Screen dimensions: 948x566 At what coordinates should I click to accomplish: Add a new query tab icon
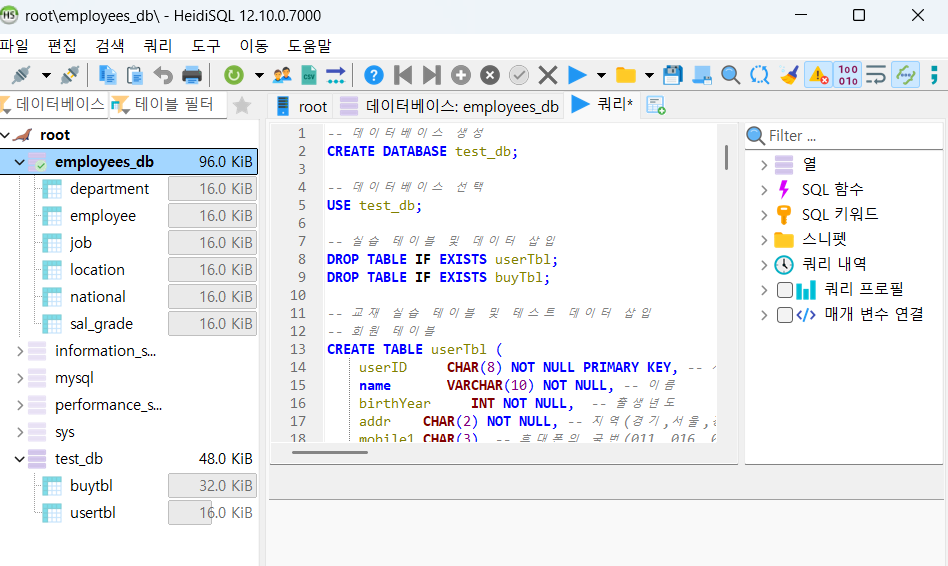(656, 105)
